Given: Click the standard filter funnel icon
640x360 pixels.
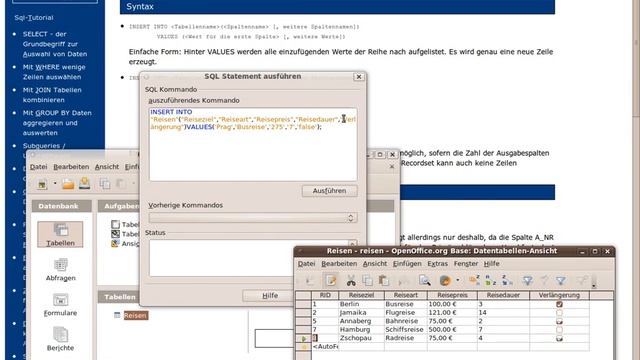Looking at the screenshot, I should [x=561, y=280].
